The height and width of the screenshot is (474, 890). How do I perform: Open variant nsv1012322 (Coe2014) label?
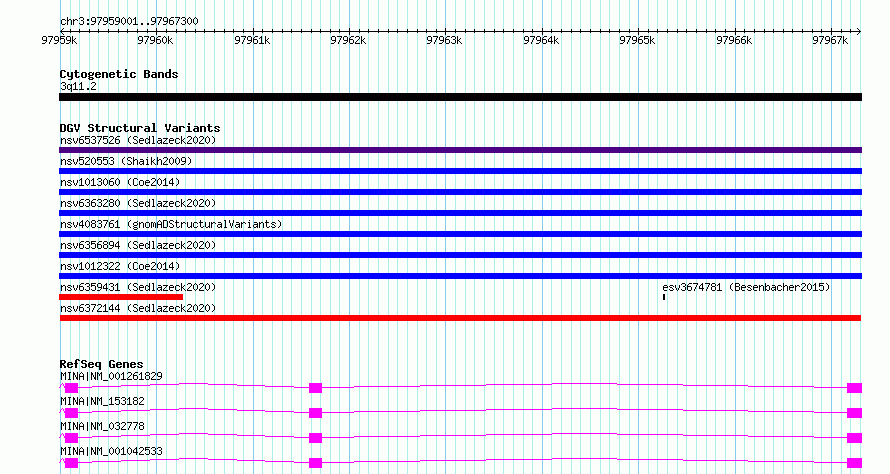click(x=120, y=266)
